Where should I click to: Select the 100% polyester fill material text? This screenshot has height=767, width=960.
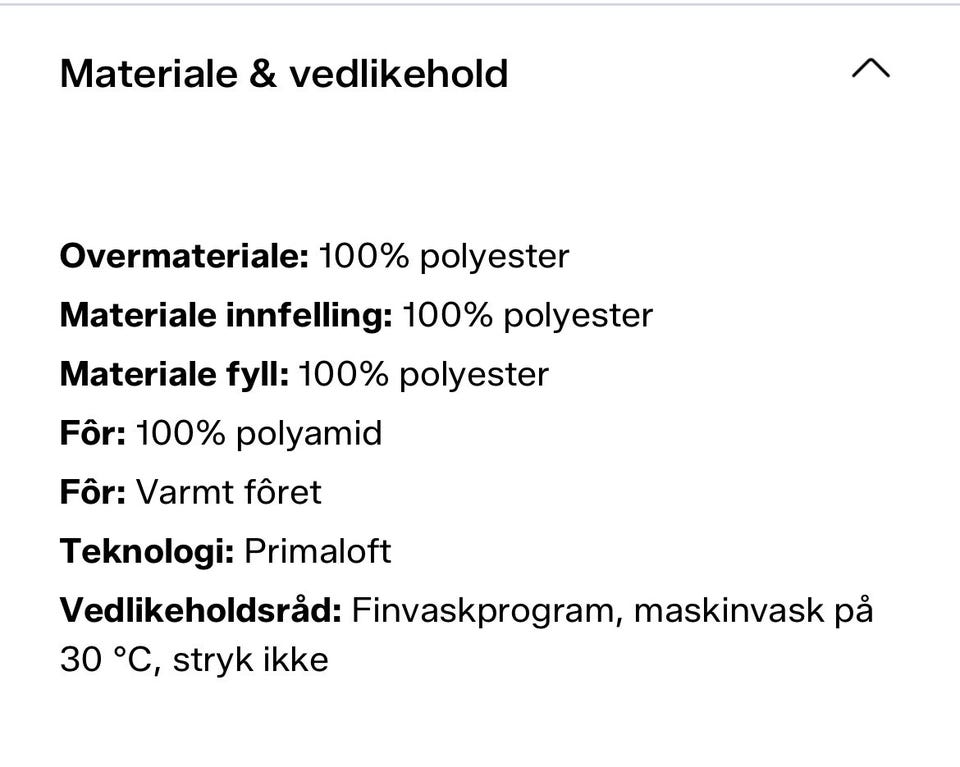pos(425,373)
